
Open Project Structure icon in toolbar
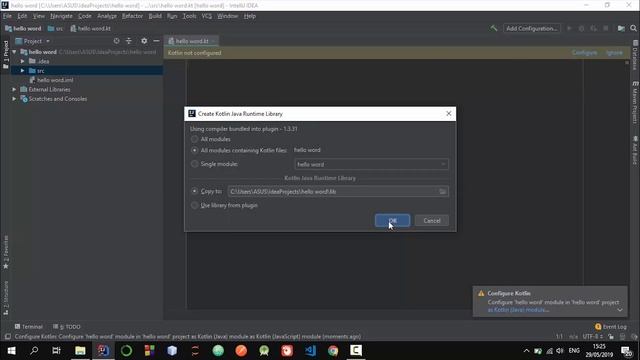tap(621, 28)
